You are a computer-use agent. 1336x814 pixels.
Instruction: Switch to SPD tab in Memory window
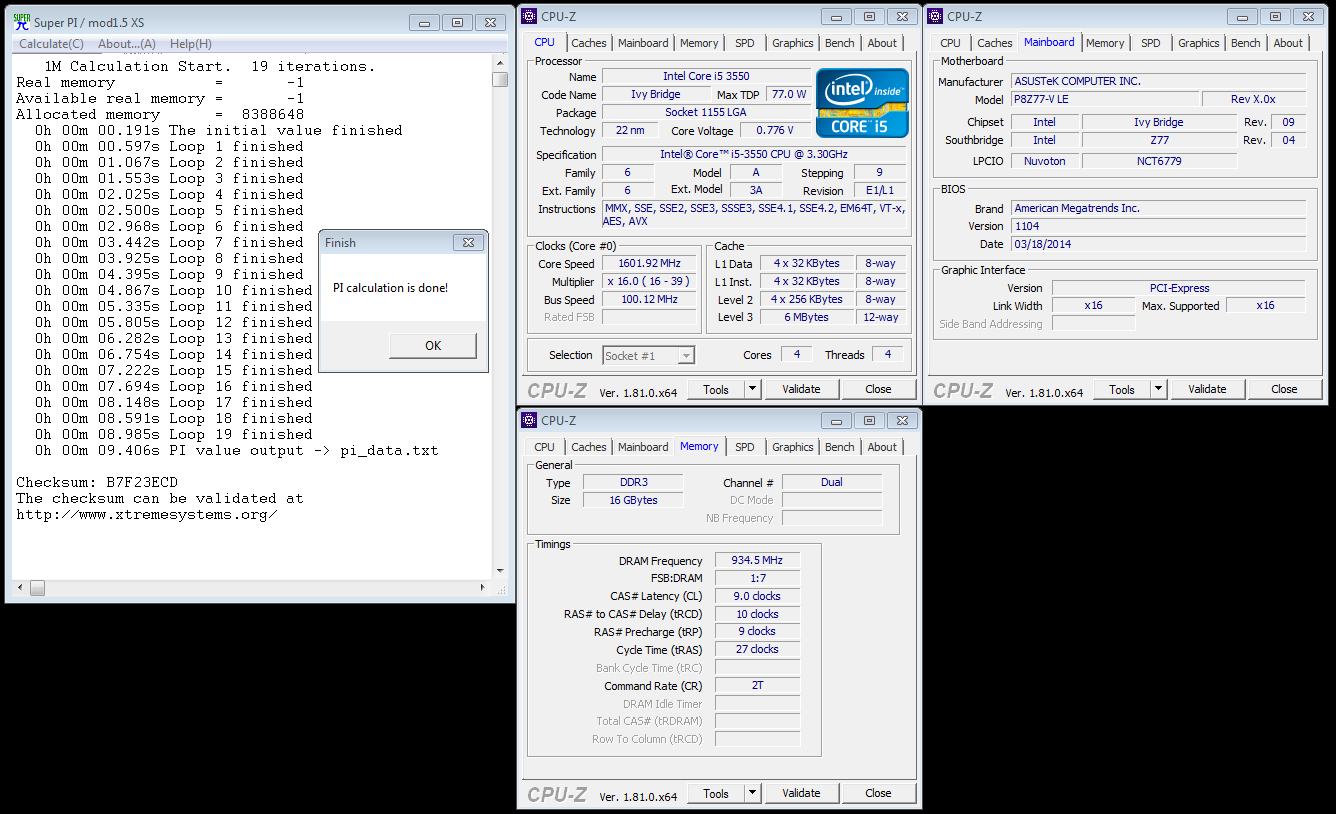745,447
